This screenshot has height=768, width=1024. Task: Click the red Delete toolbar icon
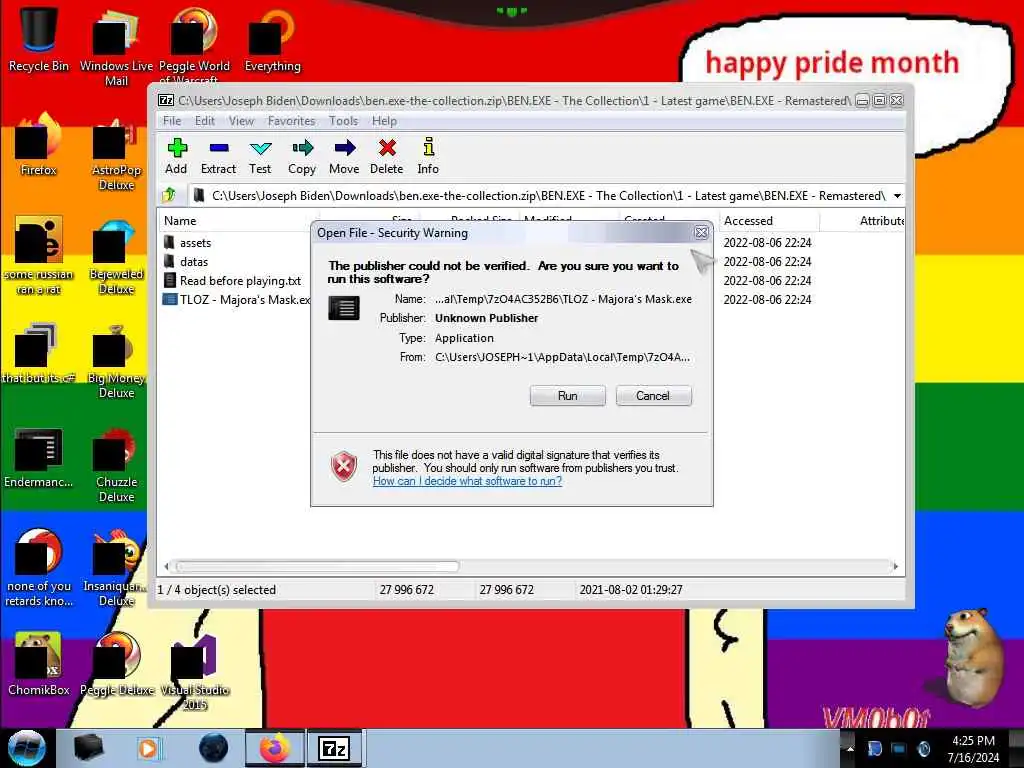[x=387, y=155]
